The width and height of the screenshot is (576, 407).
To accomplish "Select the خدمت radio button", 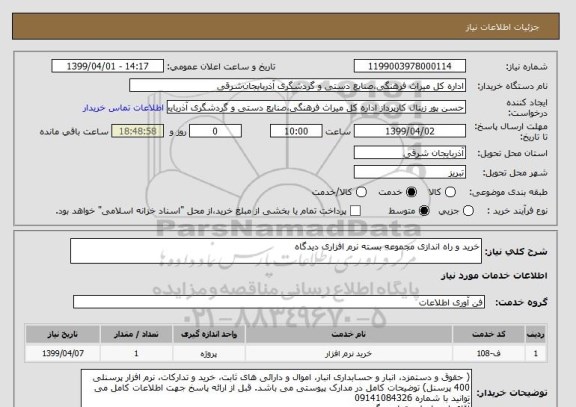I will point(411,192).
